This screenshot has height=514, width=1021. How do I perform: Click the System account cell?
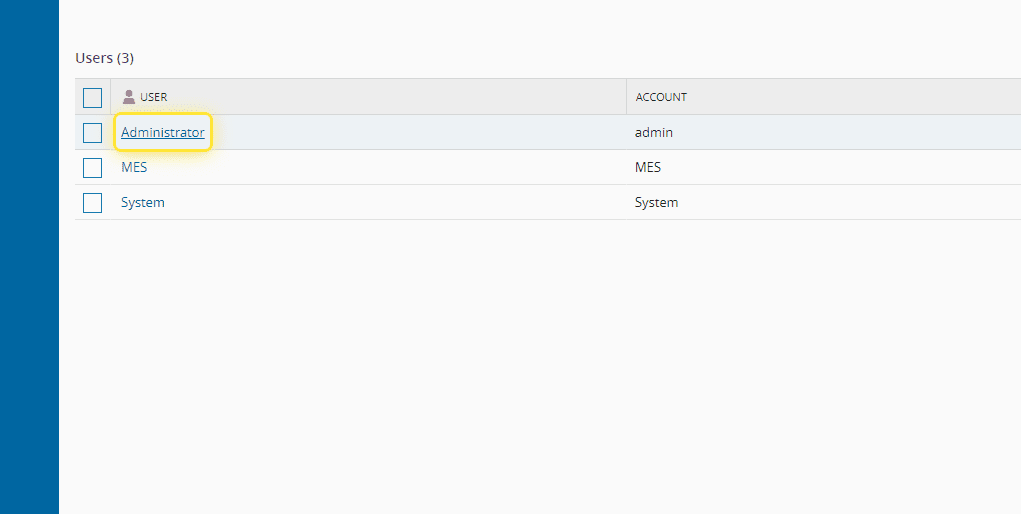[x=656, y=202]
